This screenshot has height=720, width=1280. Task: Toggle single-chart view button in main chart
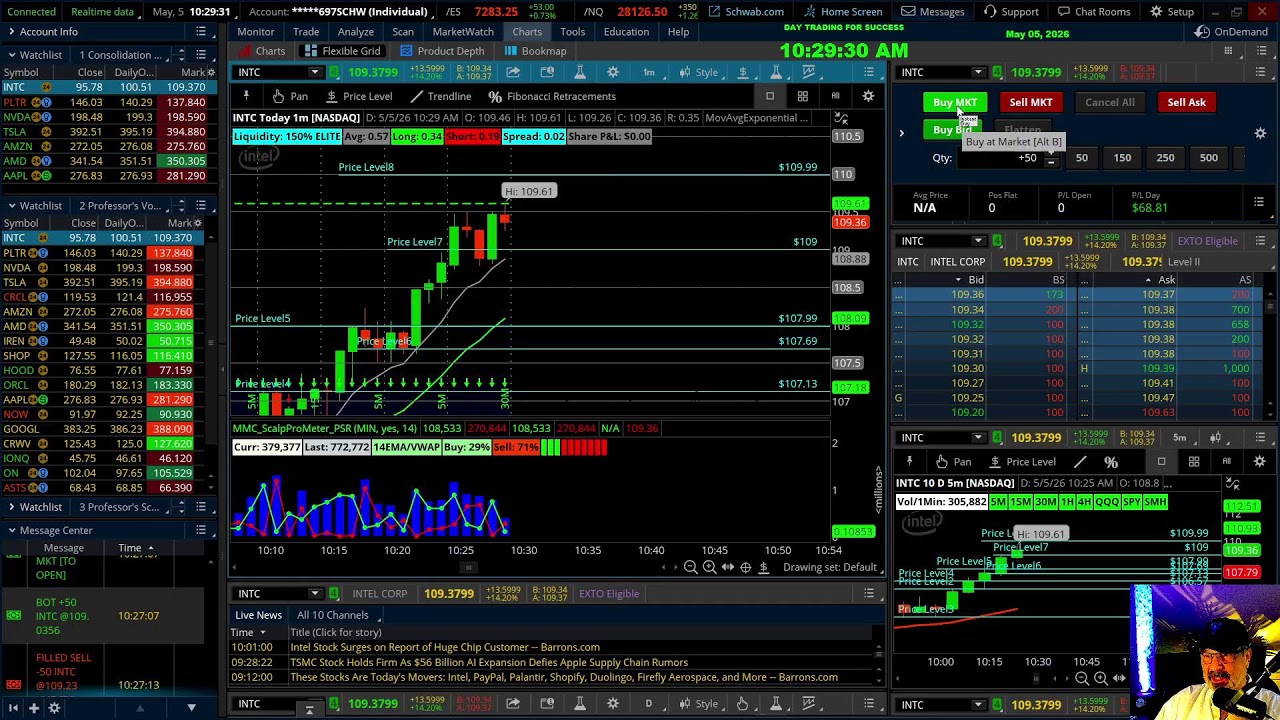click(770, 96)
